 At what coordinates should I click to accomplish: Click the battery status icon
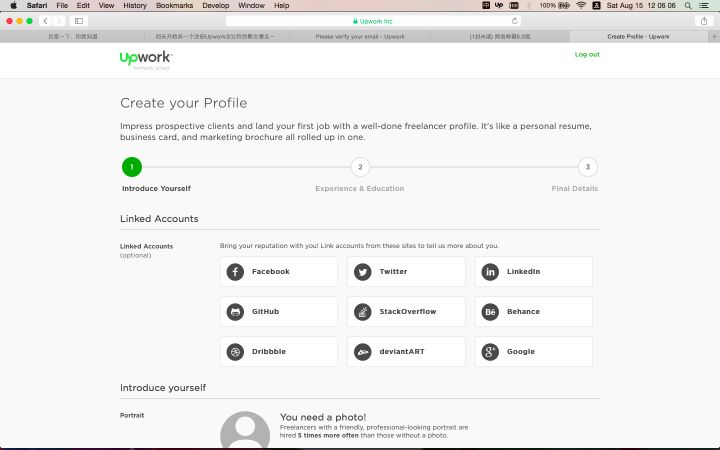click(564, 6)
